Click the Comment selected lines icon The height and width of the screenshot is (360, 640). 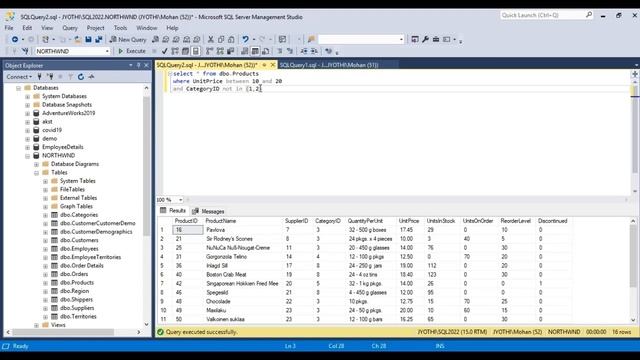tap(280, 51)
